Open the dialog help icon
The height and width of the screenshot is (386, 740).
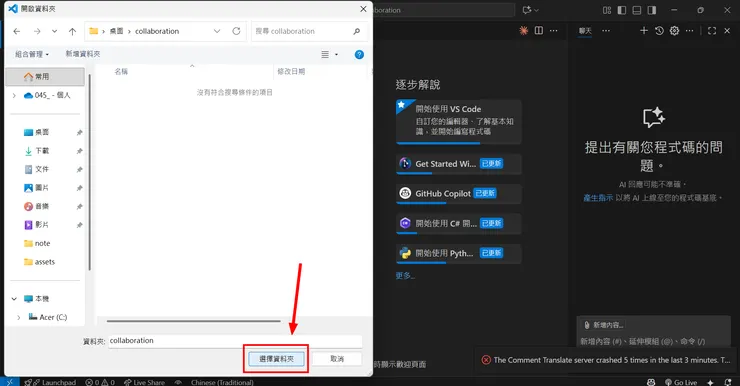[x=359, y=54]
